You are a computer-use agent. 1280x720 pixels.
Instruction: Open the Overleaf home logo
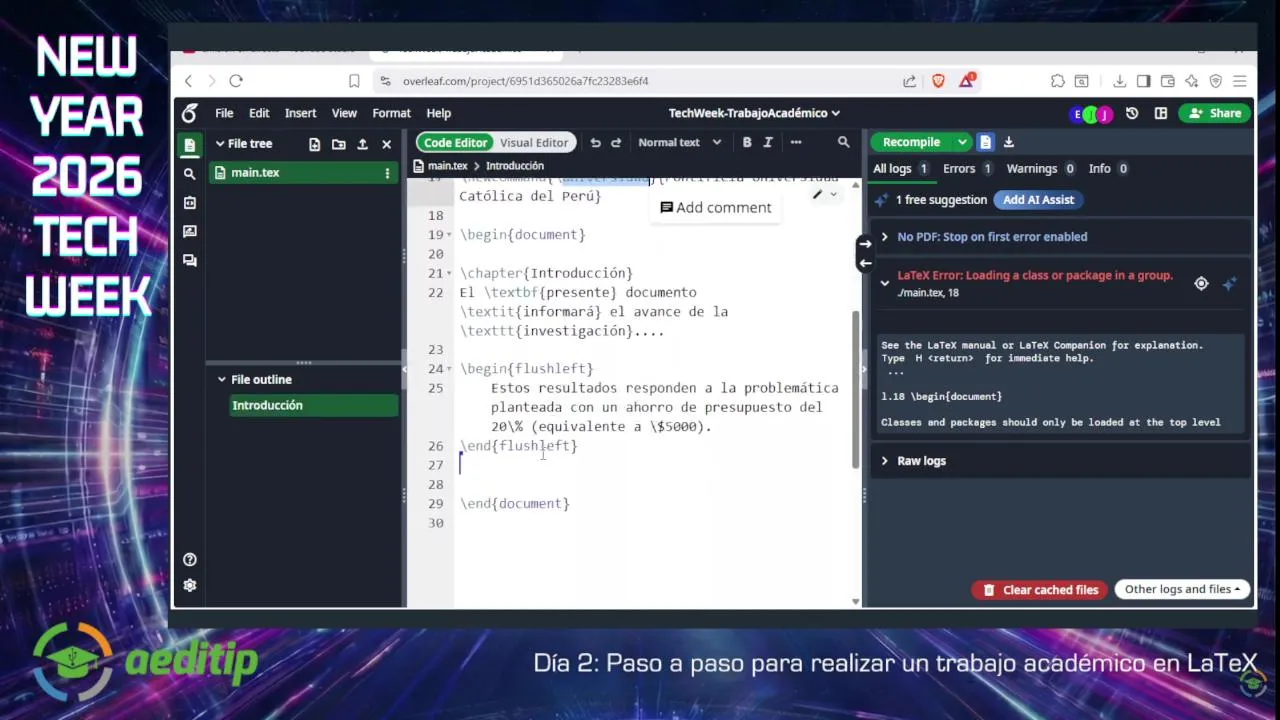pos(190,113)
